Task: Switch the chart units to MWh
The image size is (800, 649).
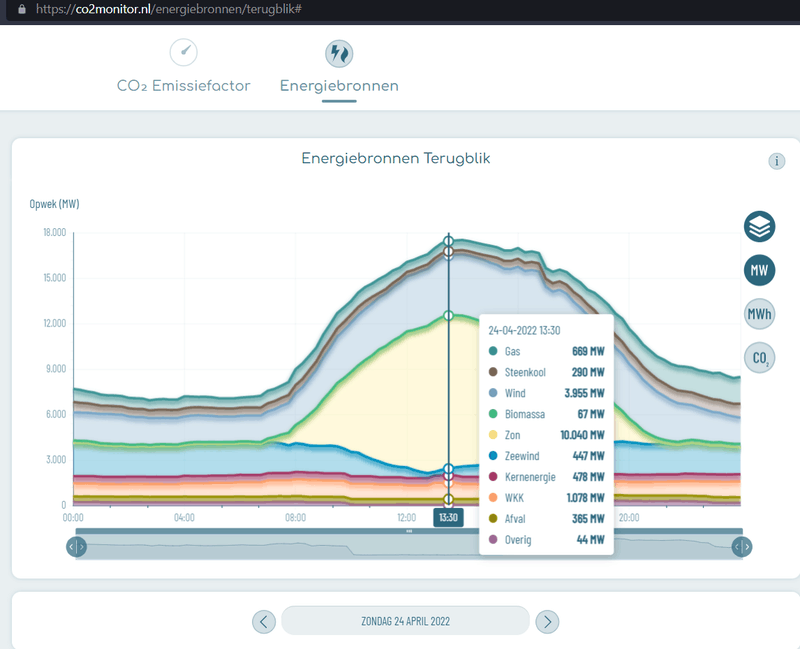Action: 759,314
